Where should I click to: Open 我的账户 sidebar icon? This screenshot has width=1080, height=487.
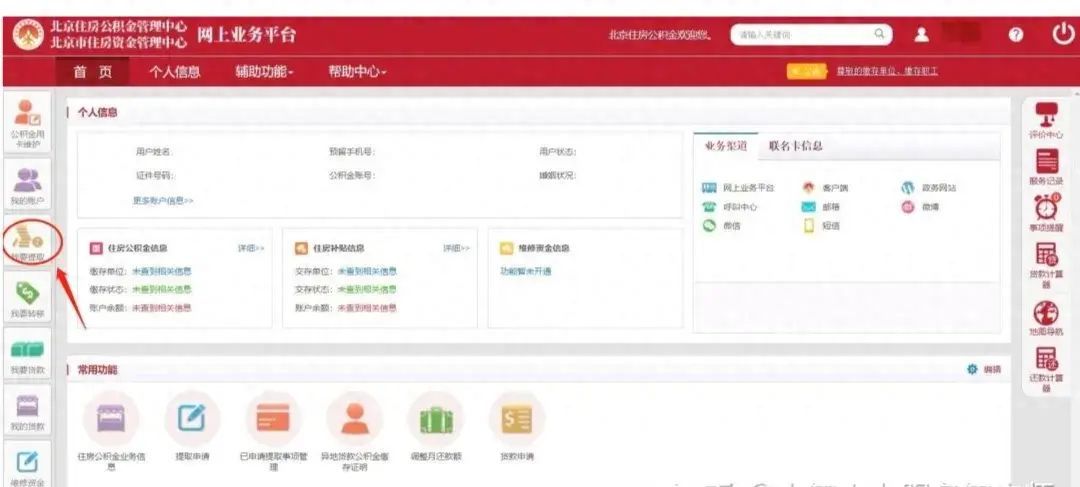28,185
